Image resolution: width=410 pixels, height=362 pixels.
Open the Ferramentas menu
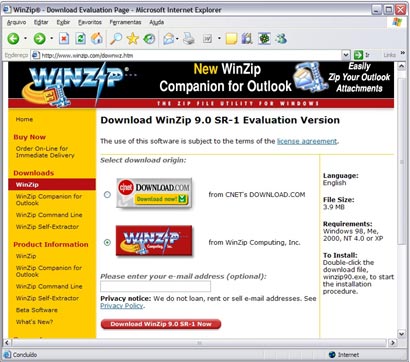tap(125, 22)
